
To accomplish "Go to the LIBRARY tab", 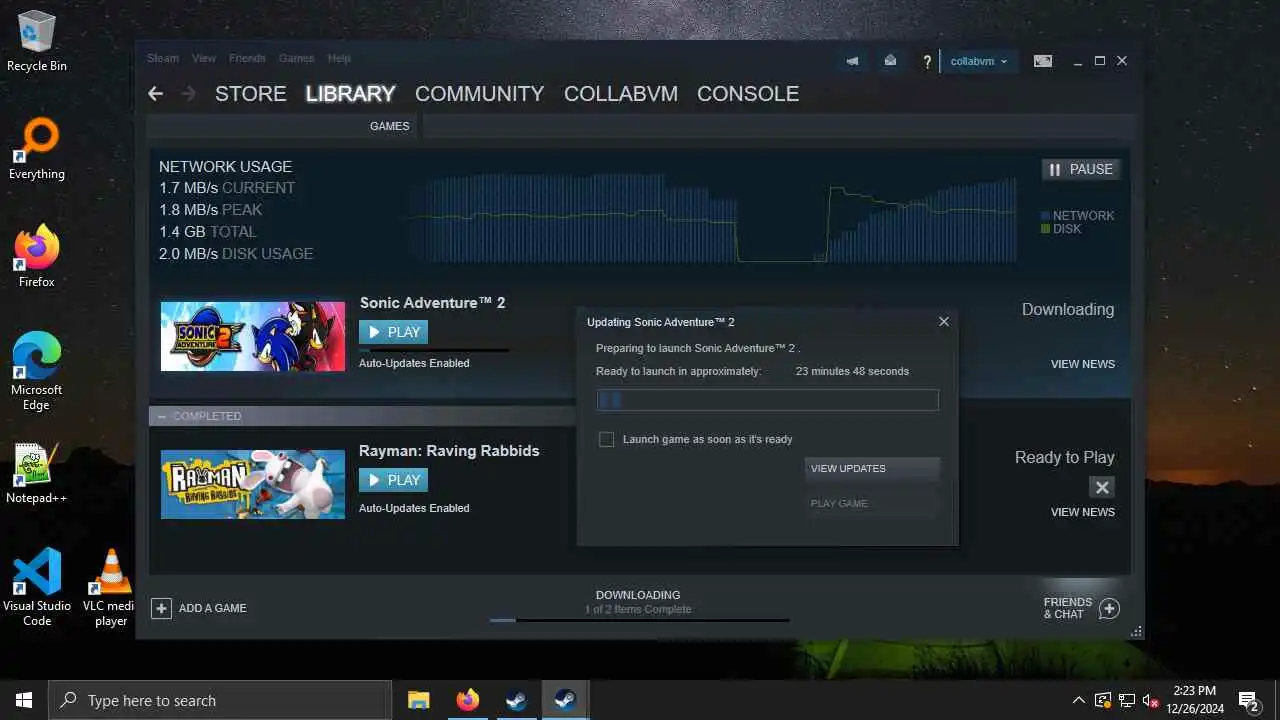I will (350, 94).
